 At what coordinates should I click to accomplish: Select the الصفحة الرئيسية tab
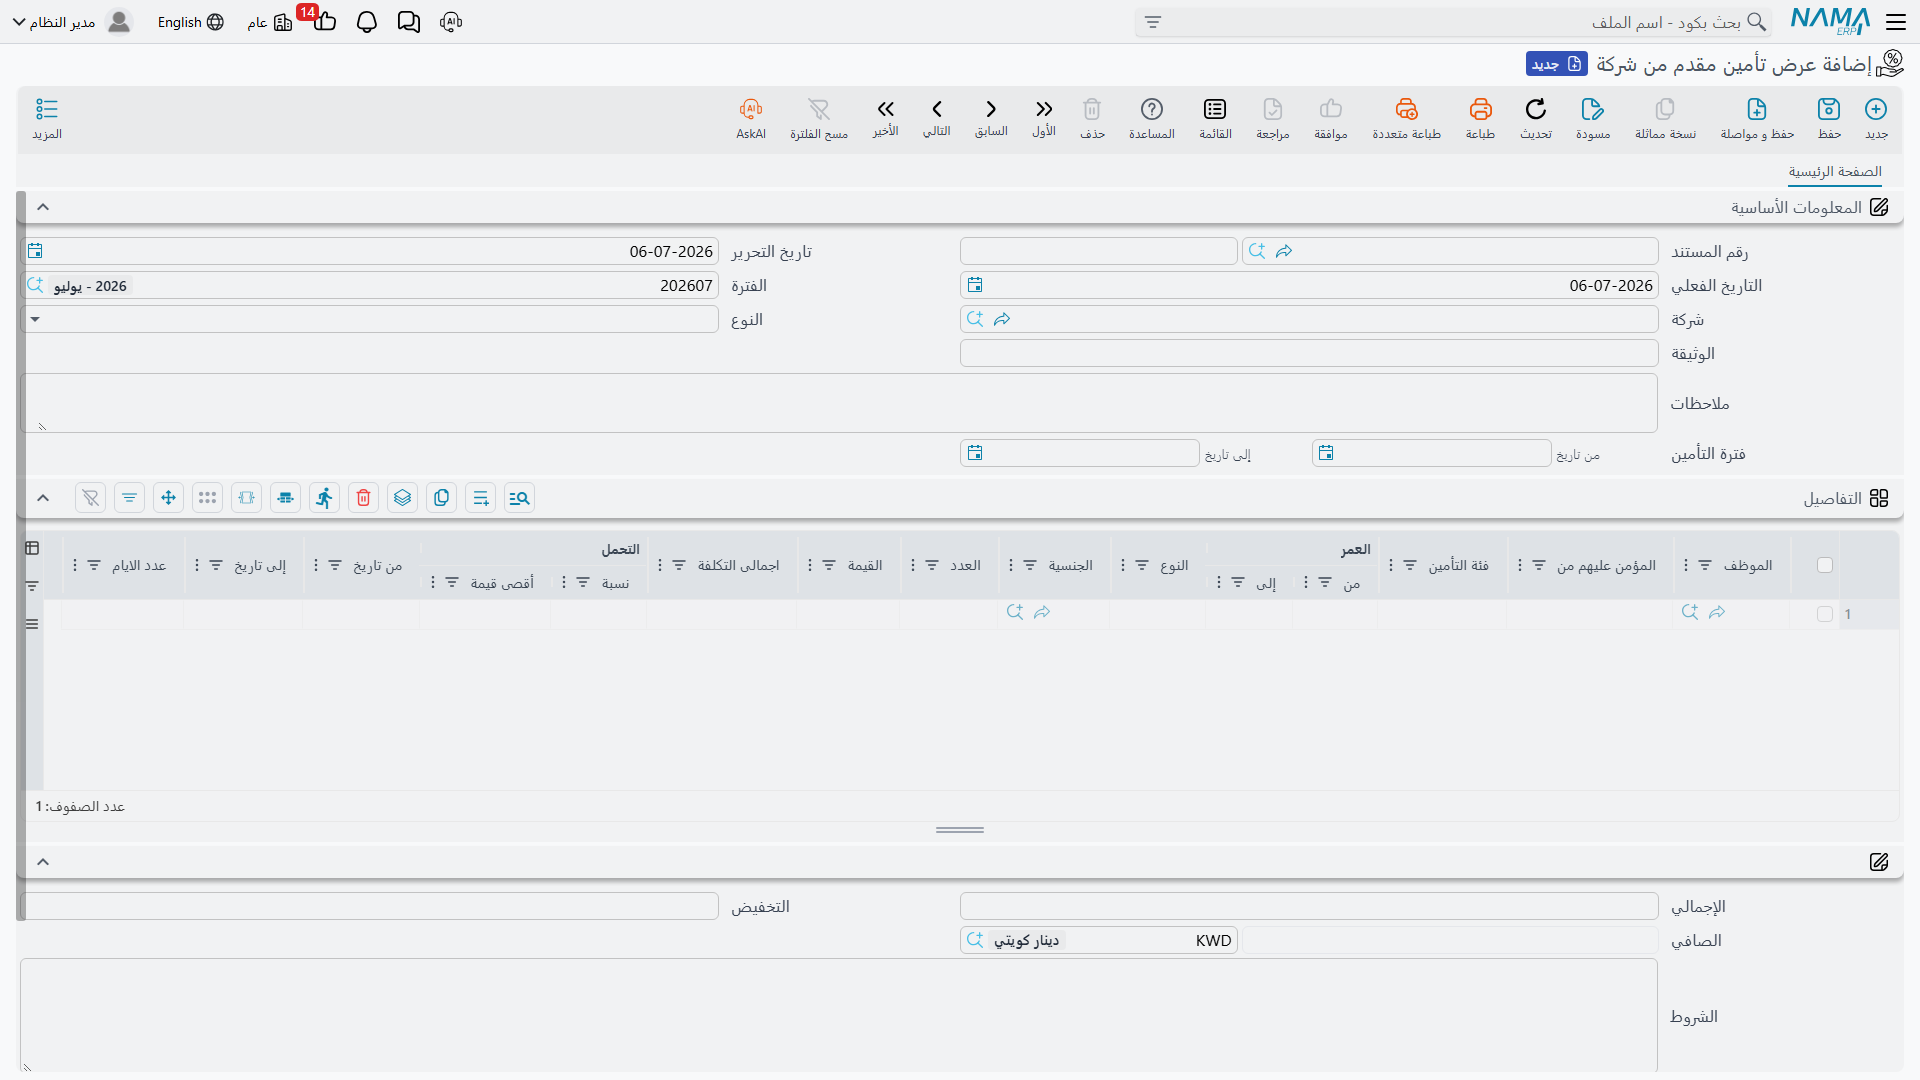[x=1835, y=172]
